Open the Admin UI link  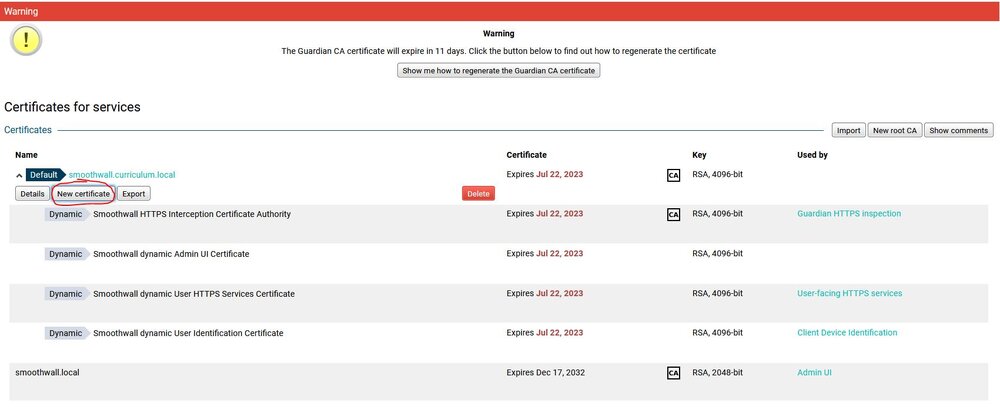click(814, 372)
